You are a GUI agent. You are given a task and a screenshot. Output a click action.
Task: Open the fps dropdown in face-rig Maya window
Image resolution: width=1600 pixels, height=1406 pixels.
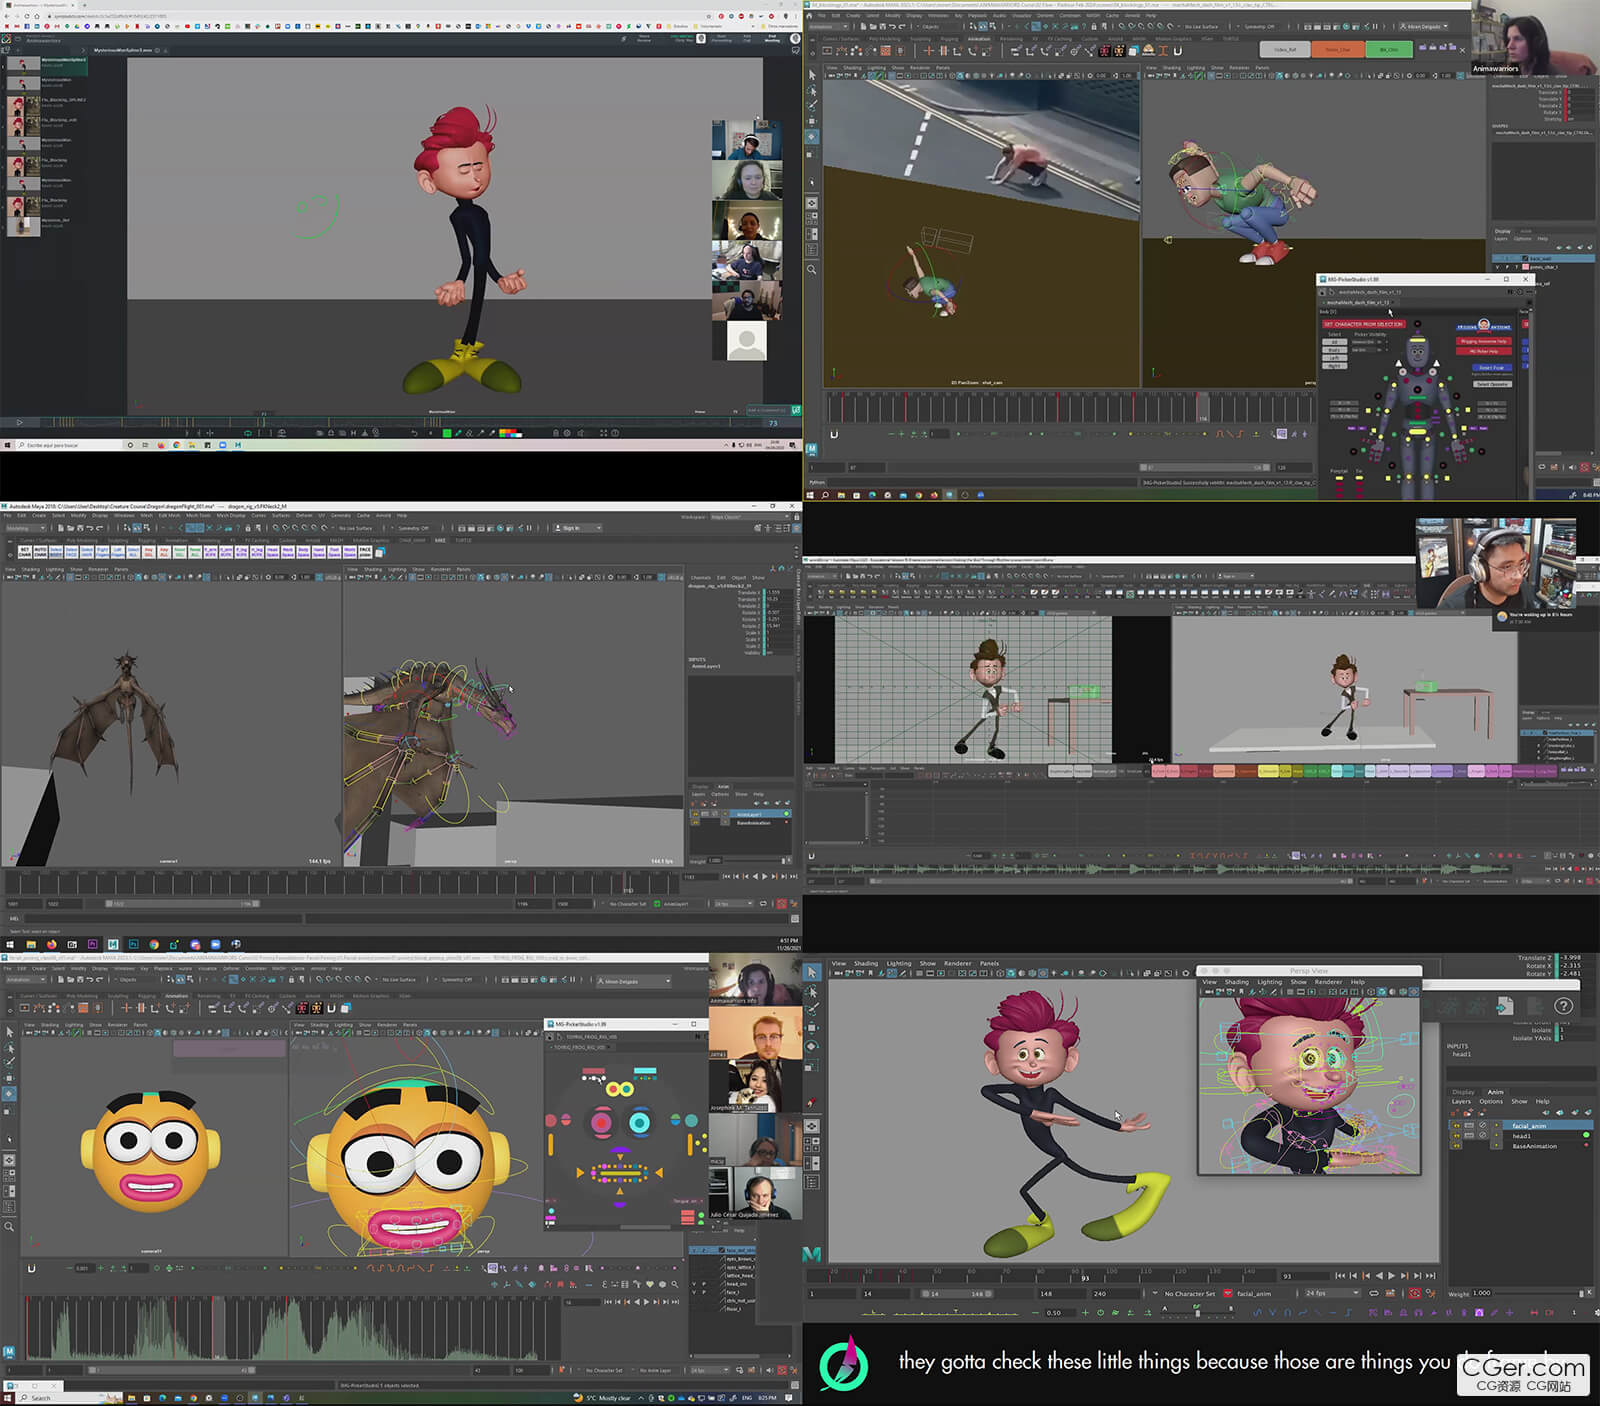tap(710, 1370)
